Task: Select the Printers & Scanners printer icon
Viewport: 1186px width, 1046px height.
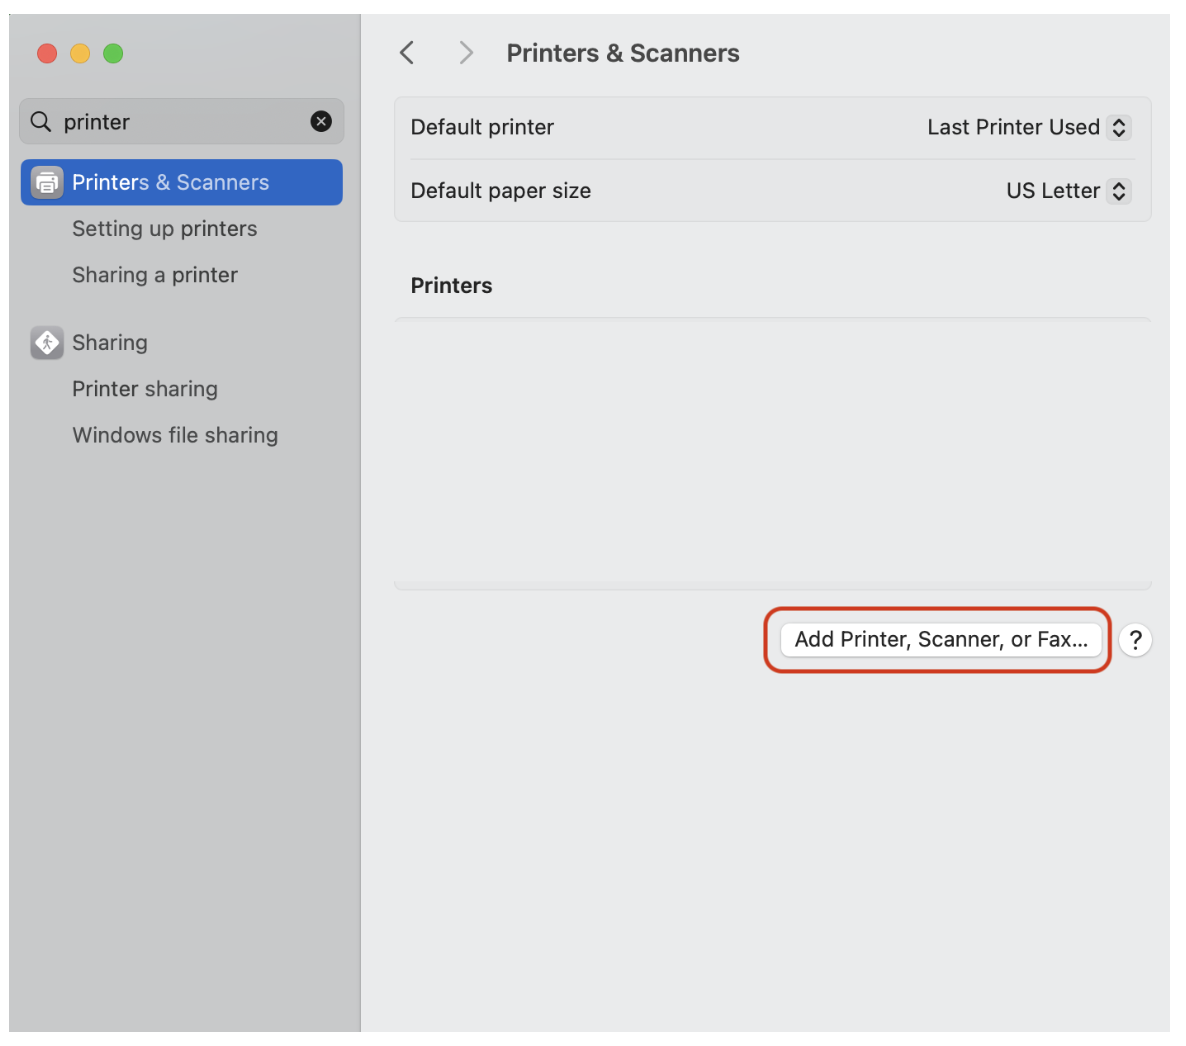Action: [x=46, y=182]
